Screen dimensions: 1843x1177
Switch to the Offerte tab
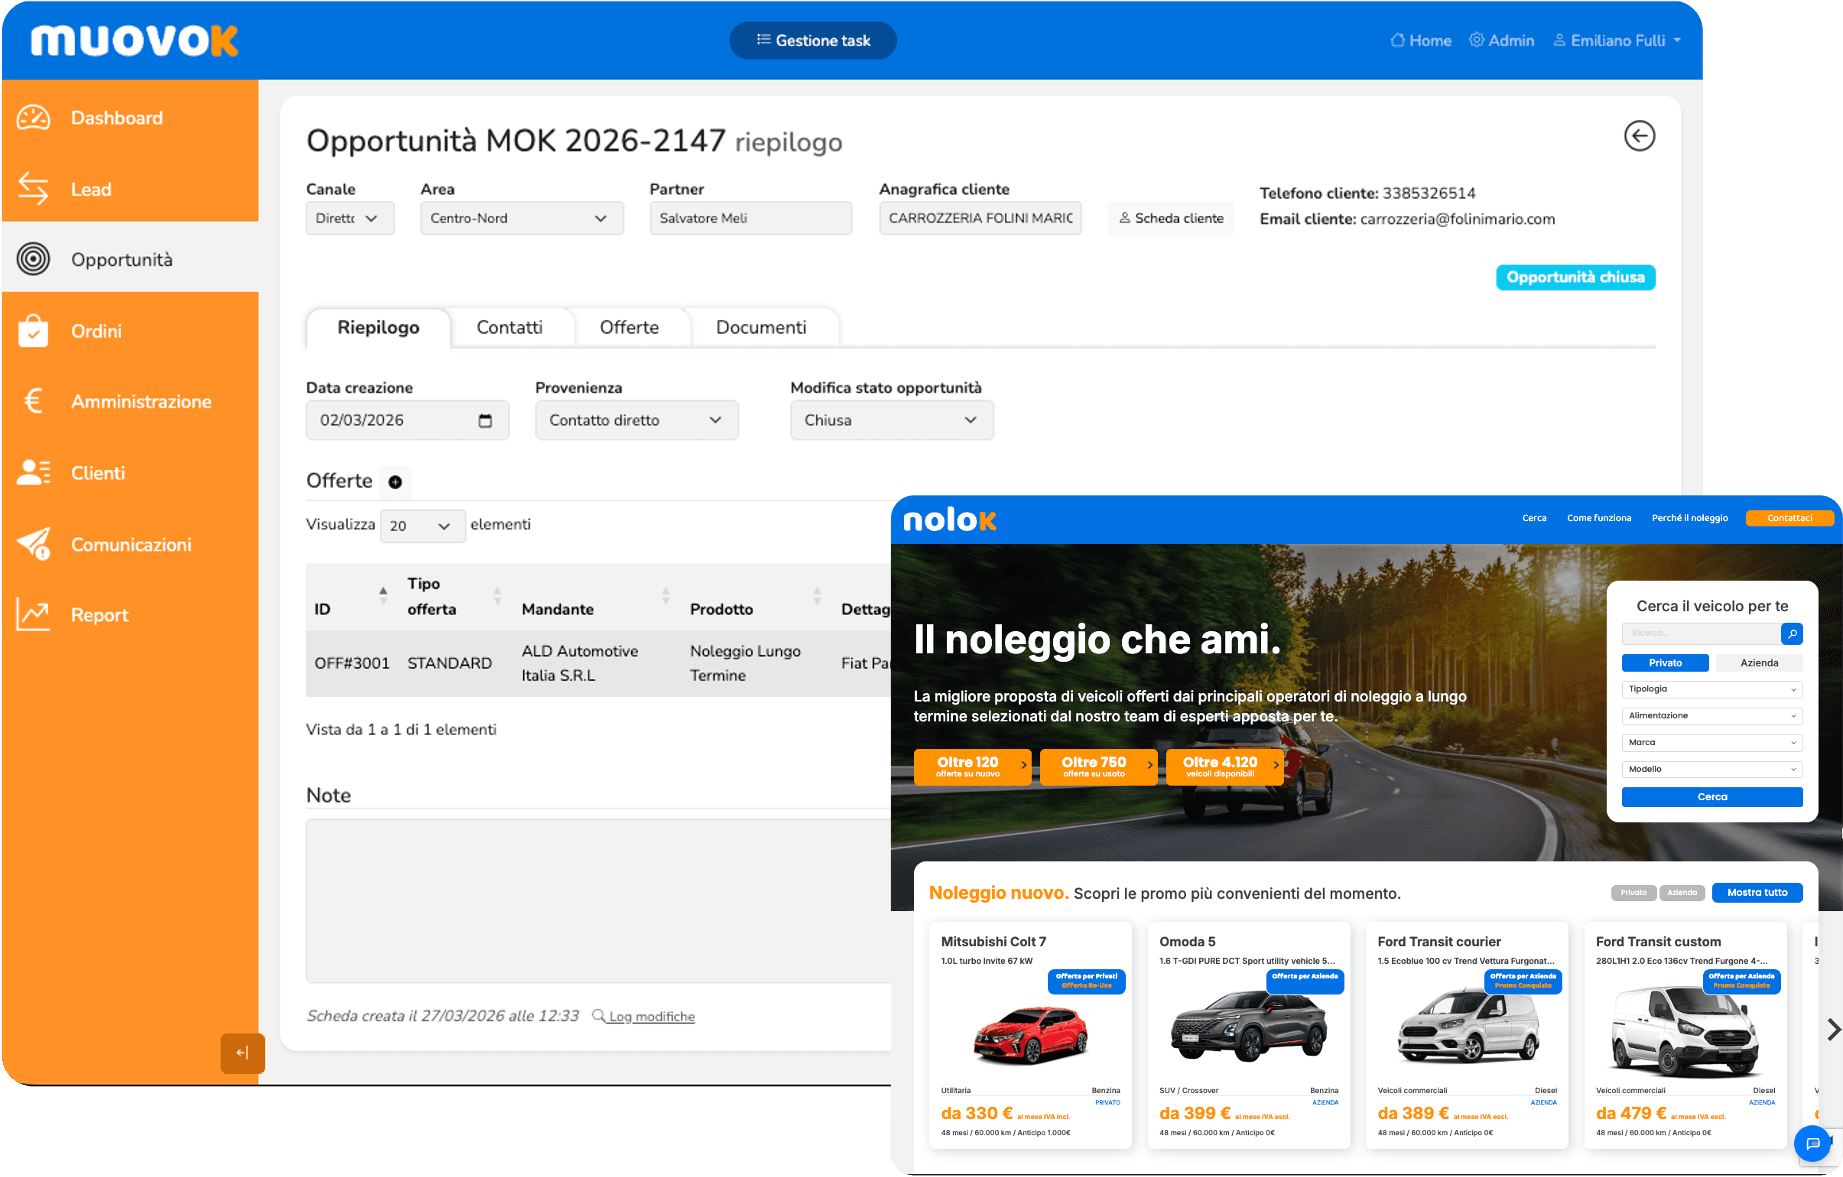tap(629, 327)
